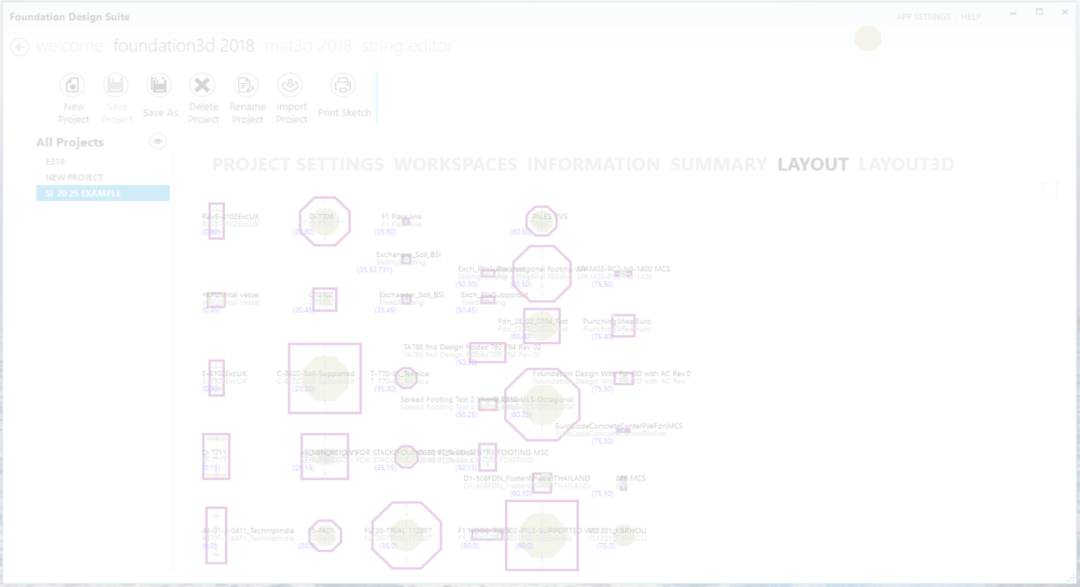The width and height of the screenshot is (1080, 587).
Task: Tick the checkbox at right of layout
Action: tap(1050, 190)
